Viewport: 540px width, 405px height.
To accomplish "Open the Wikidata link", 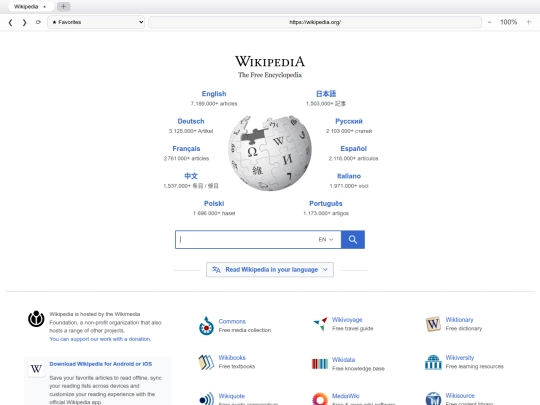I will (x=343, y=360).
